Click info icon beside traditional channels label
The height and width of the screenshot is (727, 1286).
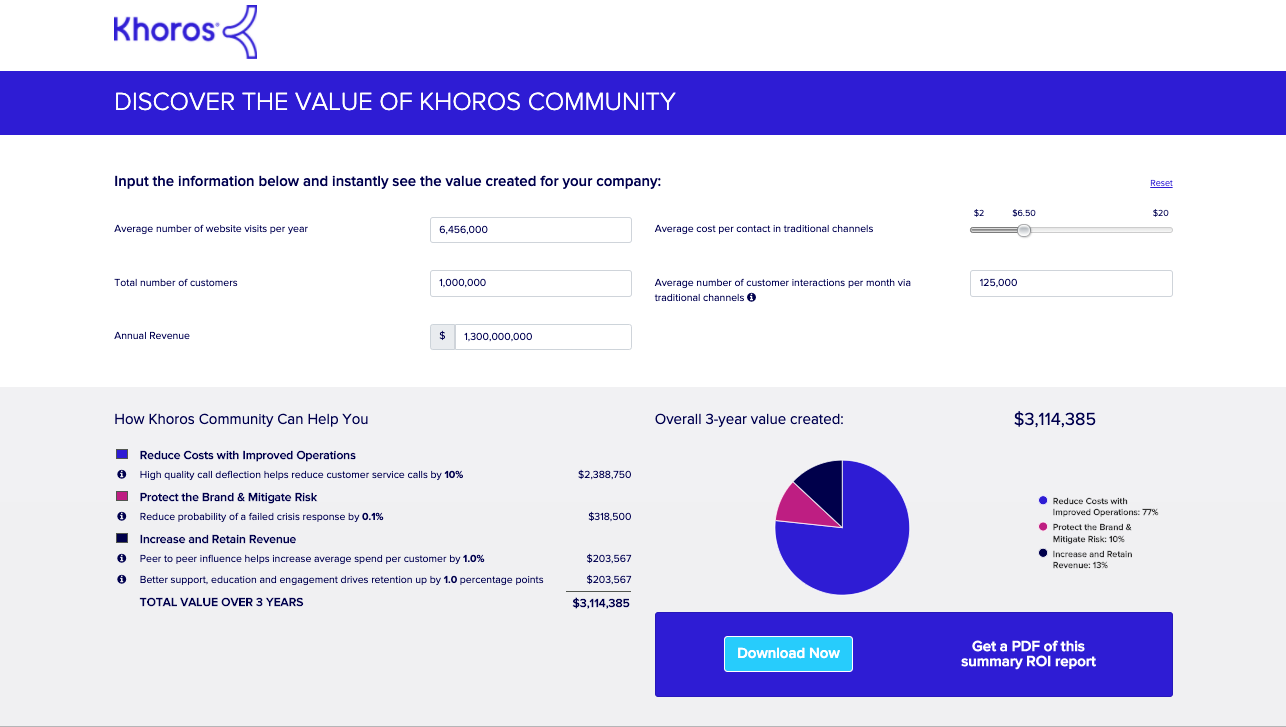coord(751,297)
